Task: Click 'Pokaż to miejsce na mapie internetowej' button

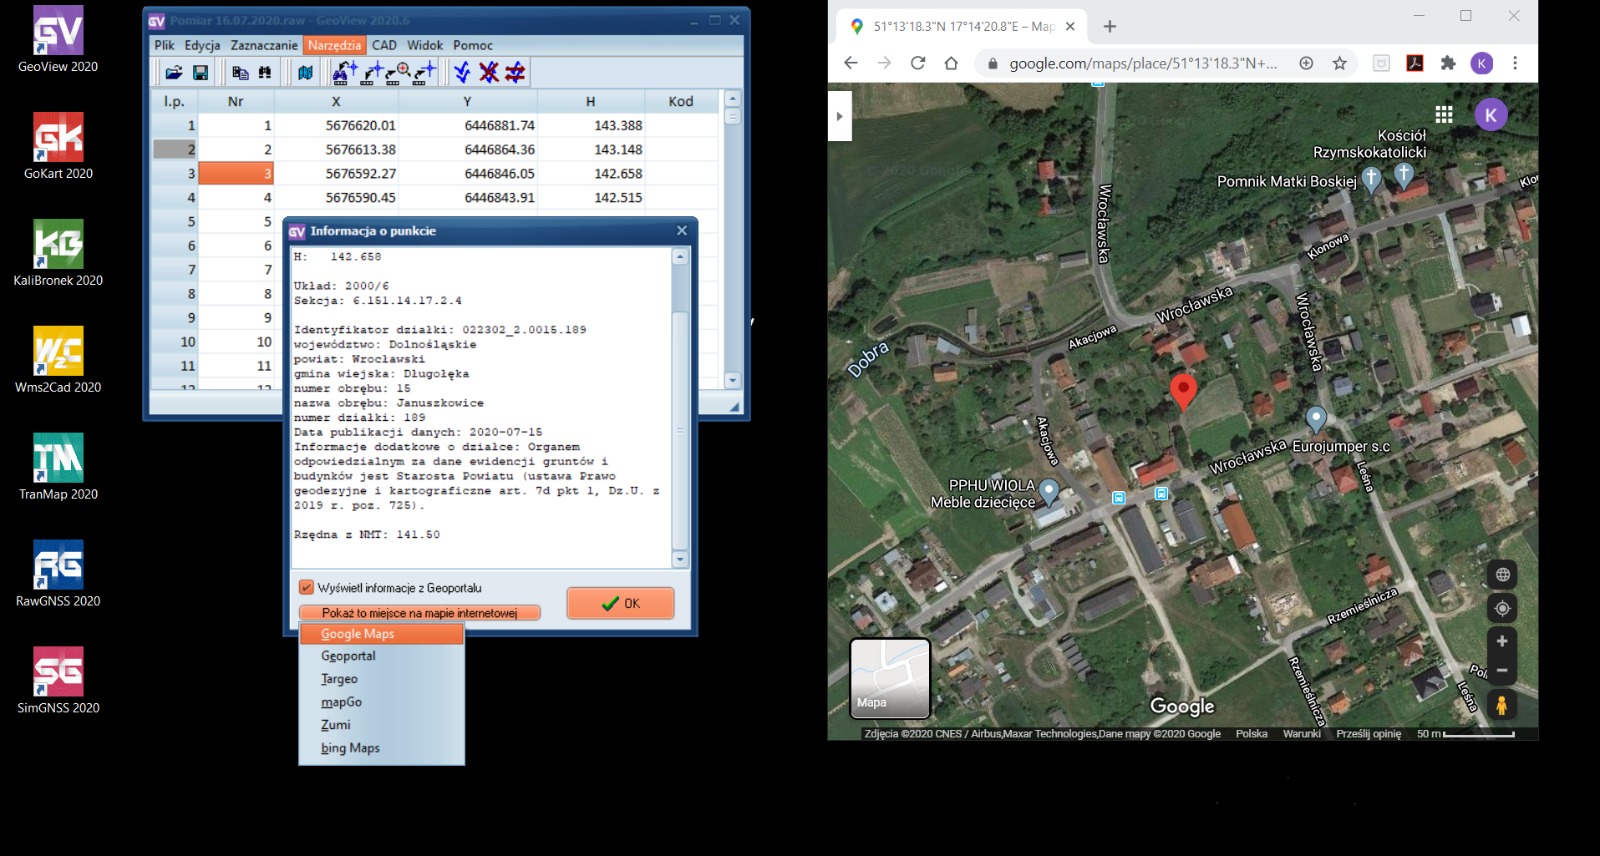Action: coord(420,613)
